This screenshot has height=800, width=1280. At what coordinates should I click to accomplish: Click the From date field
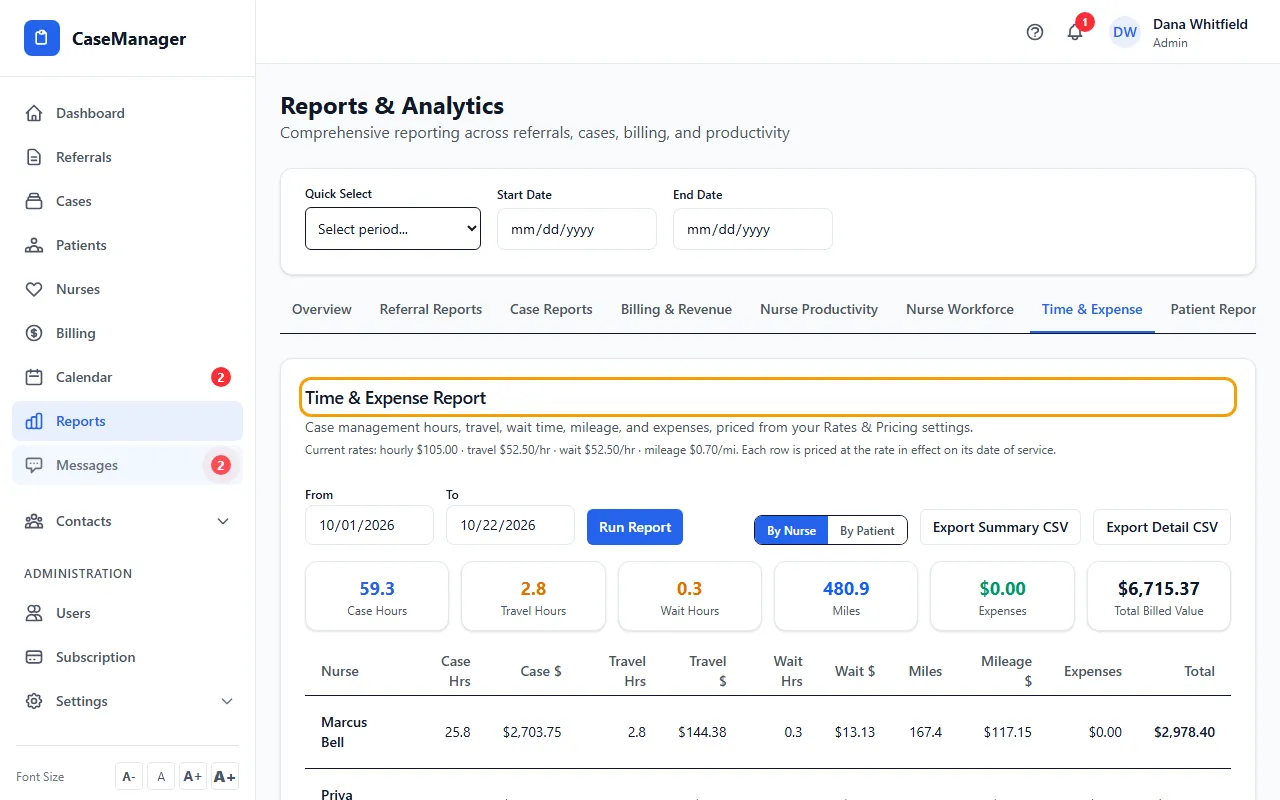click(369, 525)
